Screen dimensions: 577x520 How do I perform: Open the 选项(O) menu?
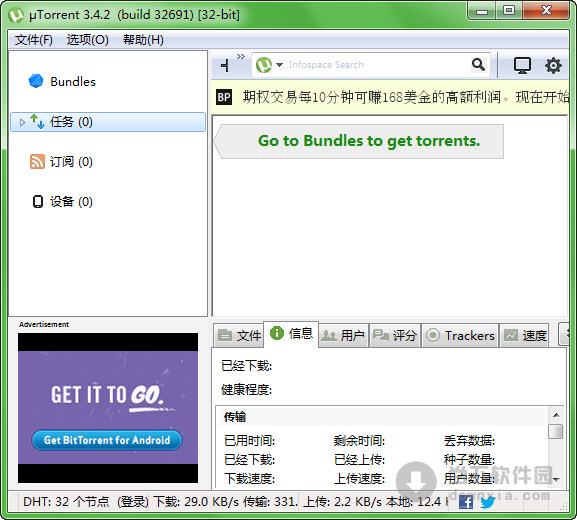click(x=88, y=40)
